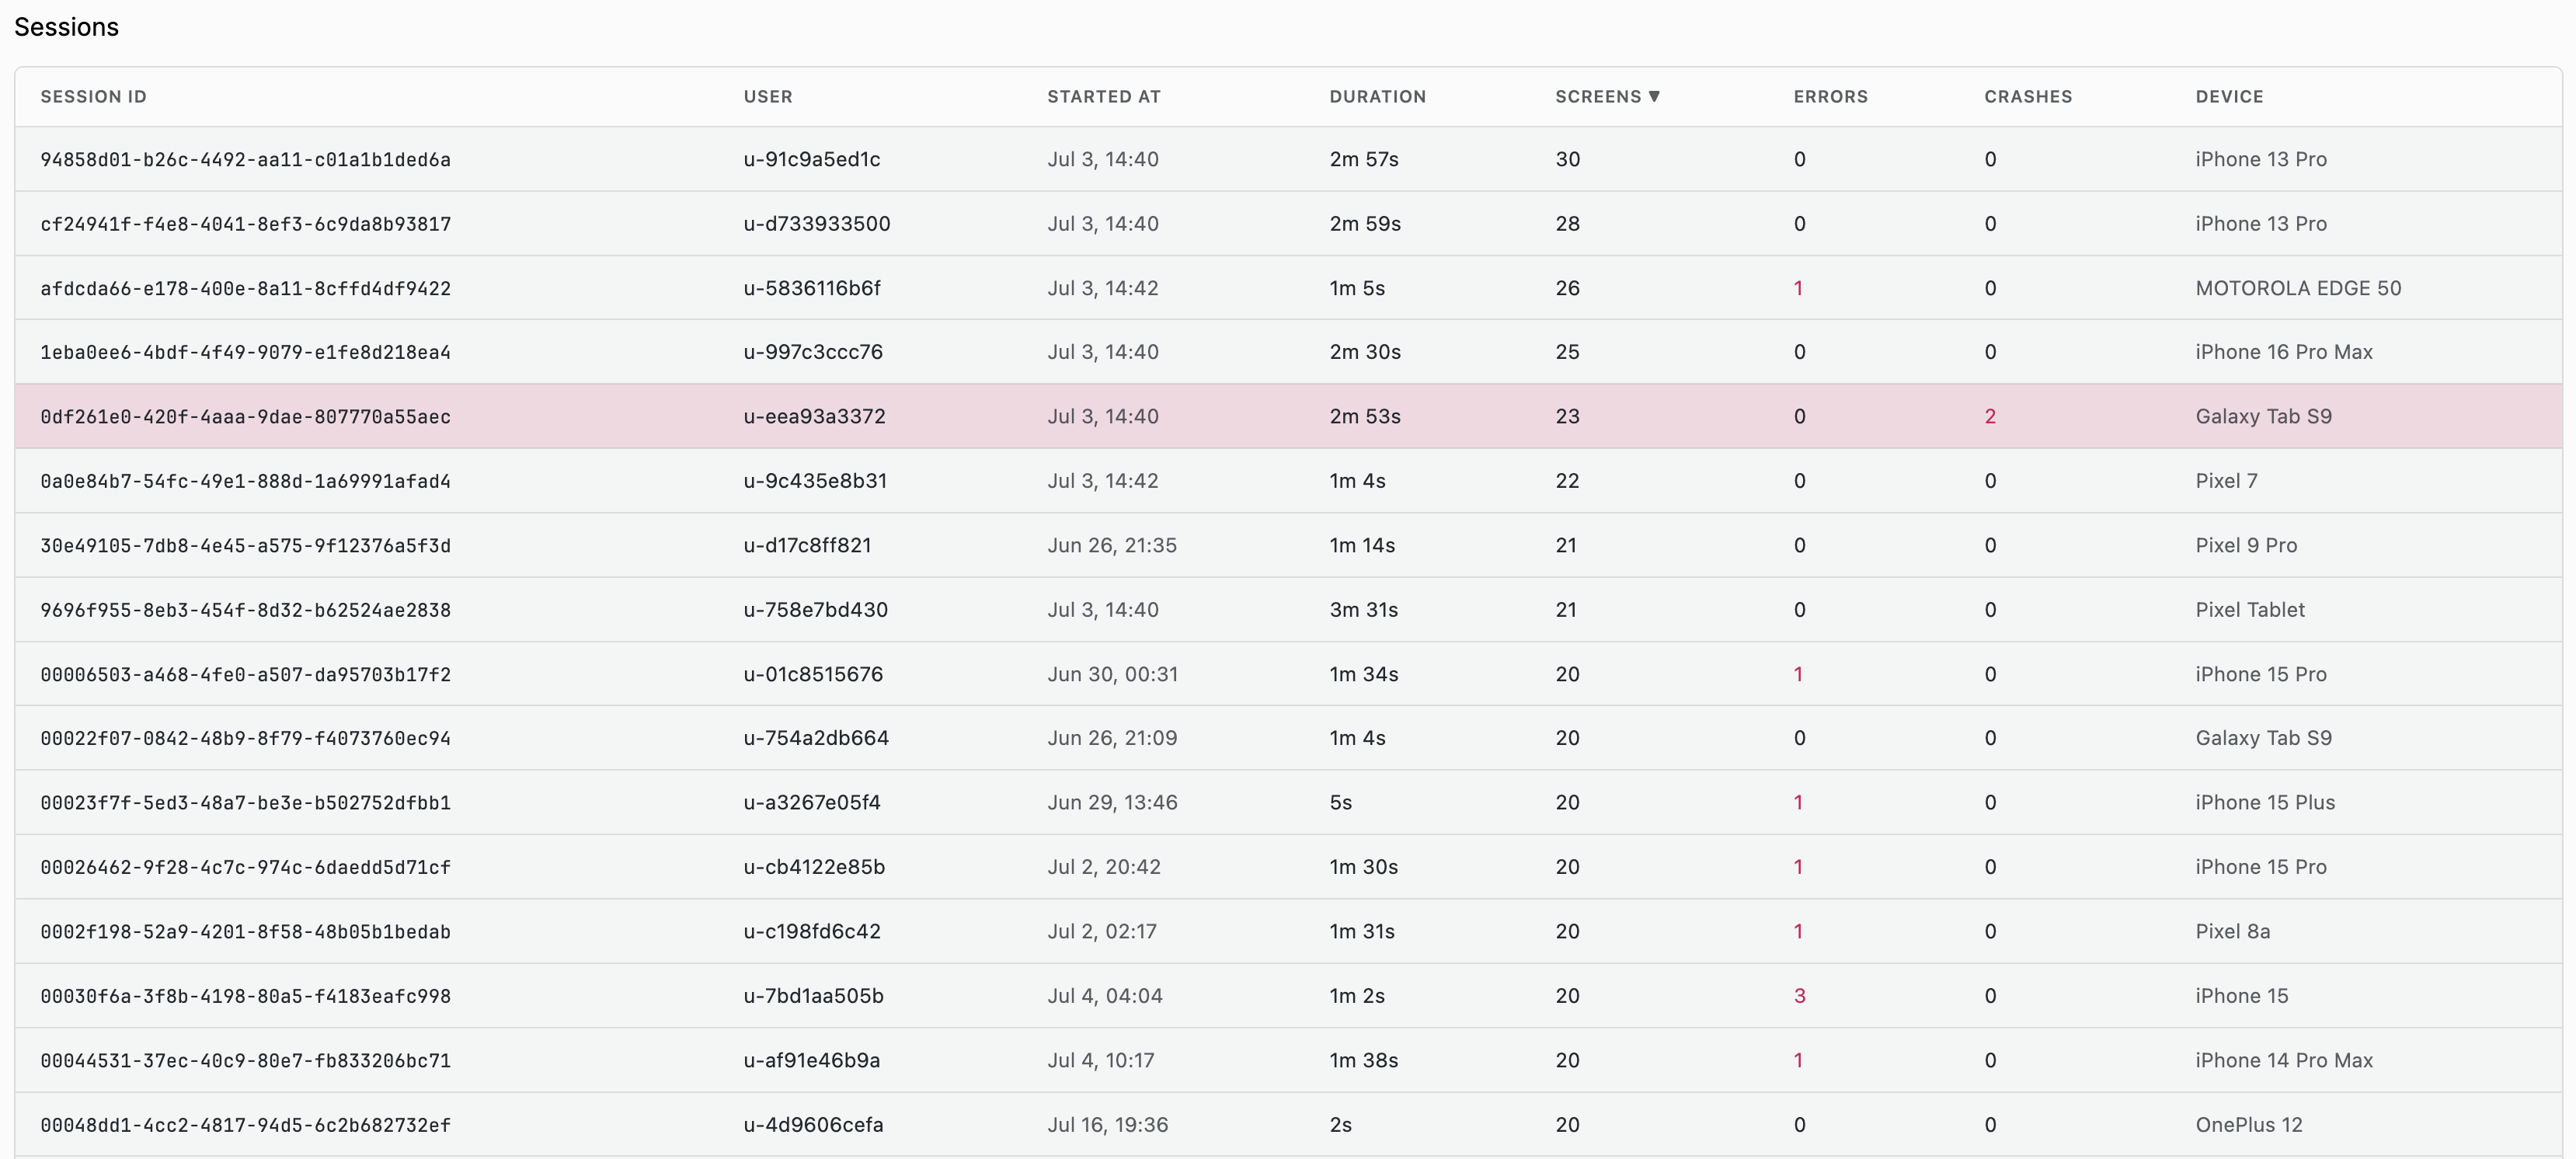
Task: Click duration 2m 57s
Action: [x=1363, y=159]
